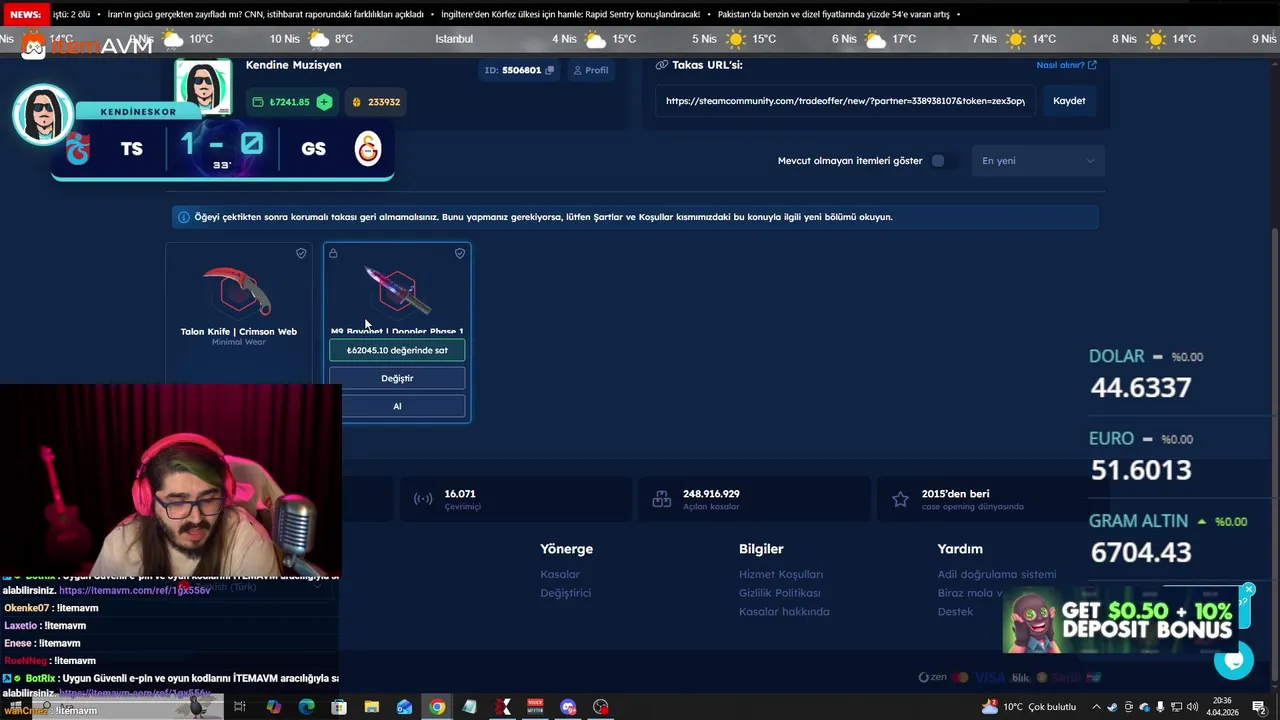1280x720 pixels.
Task: Open the Kasalar footer link
Action: pyautogui.click(x=560, y=575)
